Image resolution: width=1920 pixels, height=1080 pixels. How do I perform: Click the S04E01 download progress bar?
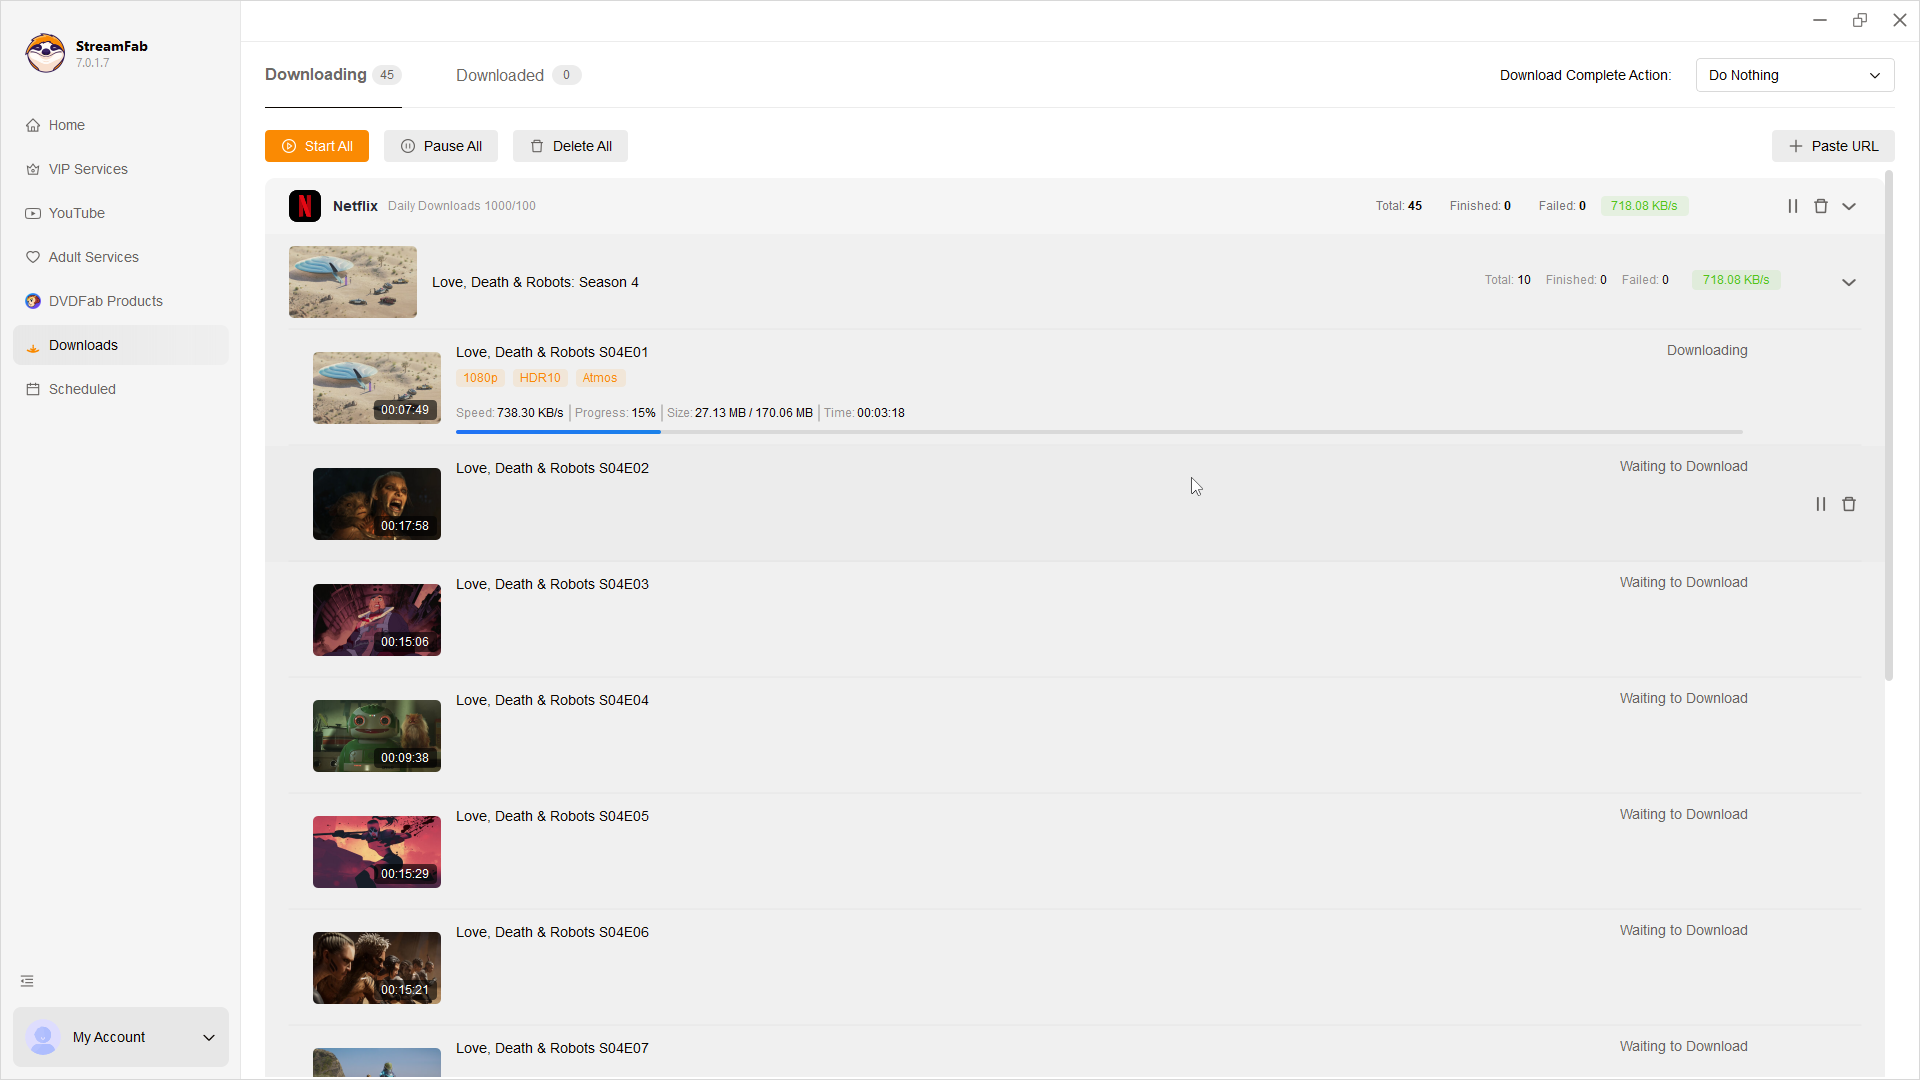pyautogui.click(x=1099, y=432)
